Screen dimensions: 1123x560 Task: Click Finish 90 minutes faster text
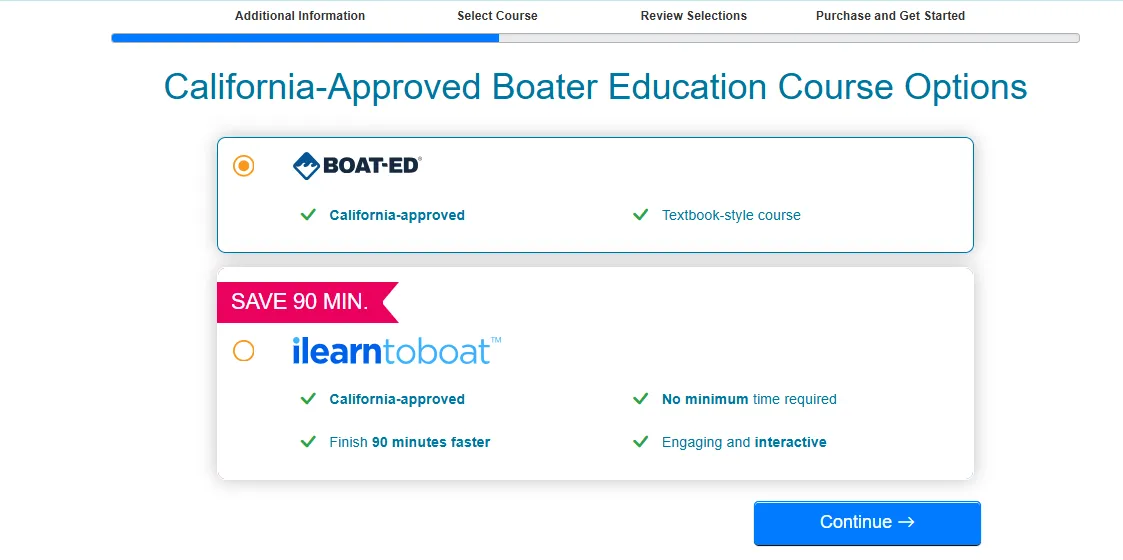410,442
